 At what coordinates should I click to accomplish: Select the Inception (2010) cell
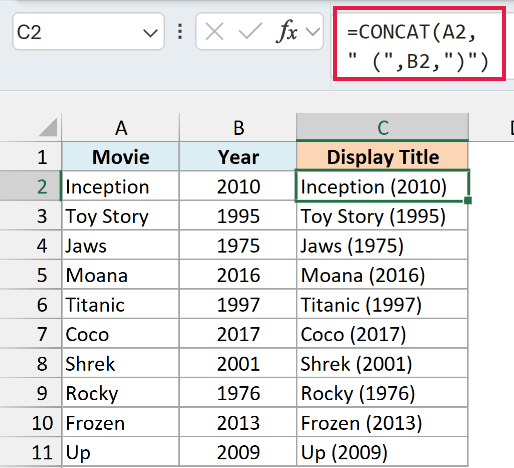click(x=382, y=186)
